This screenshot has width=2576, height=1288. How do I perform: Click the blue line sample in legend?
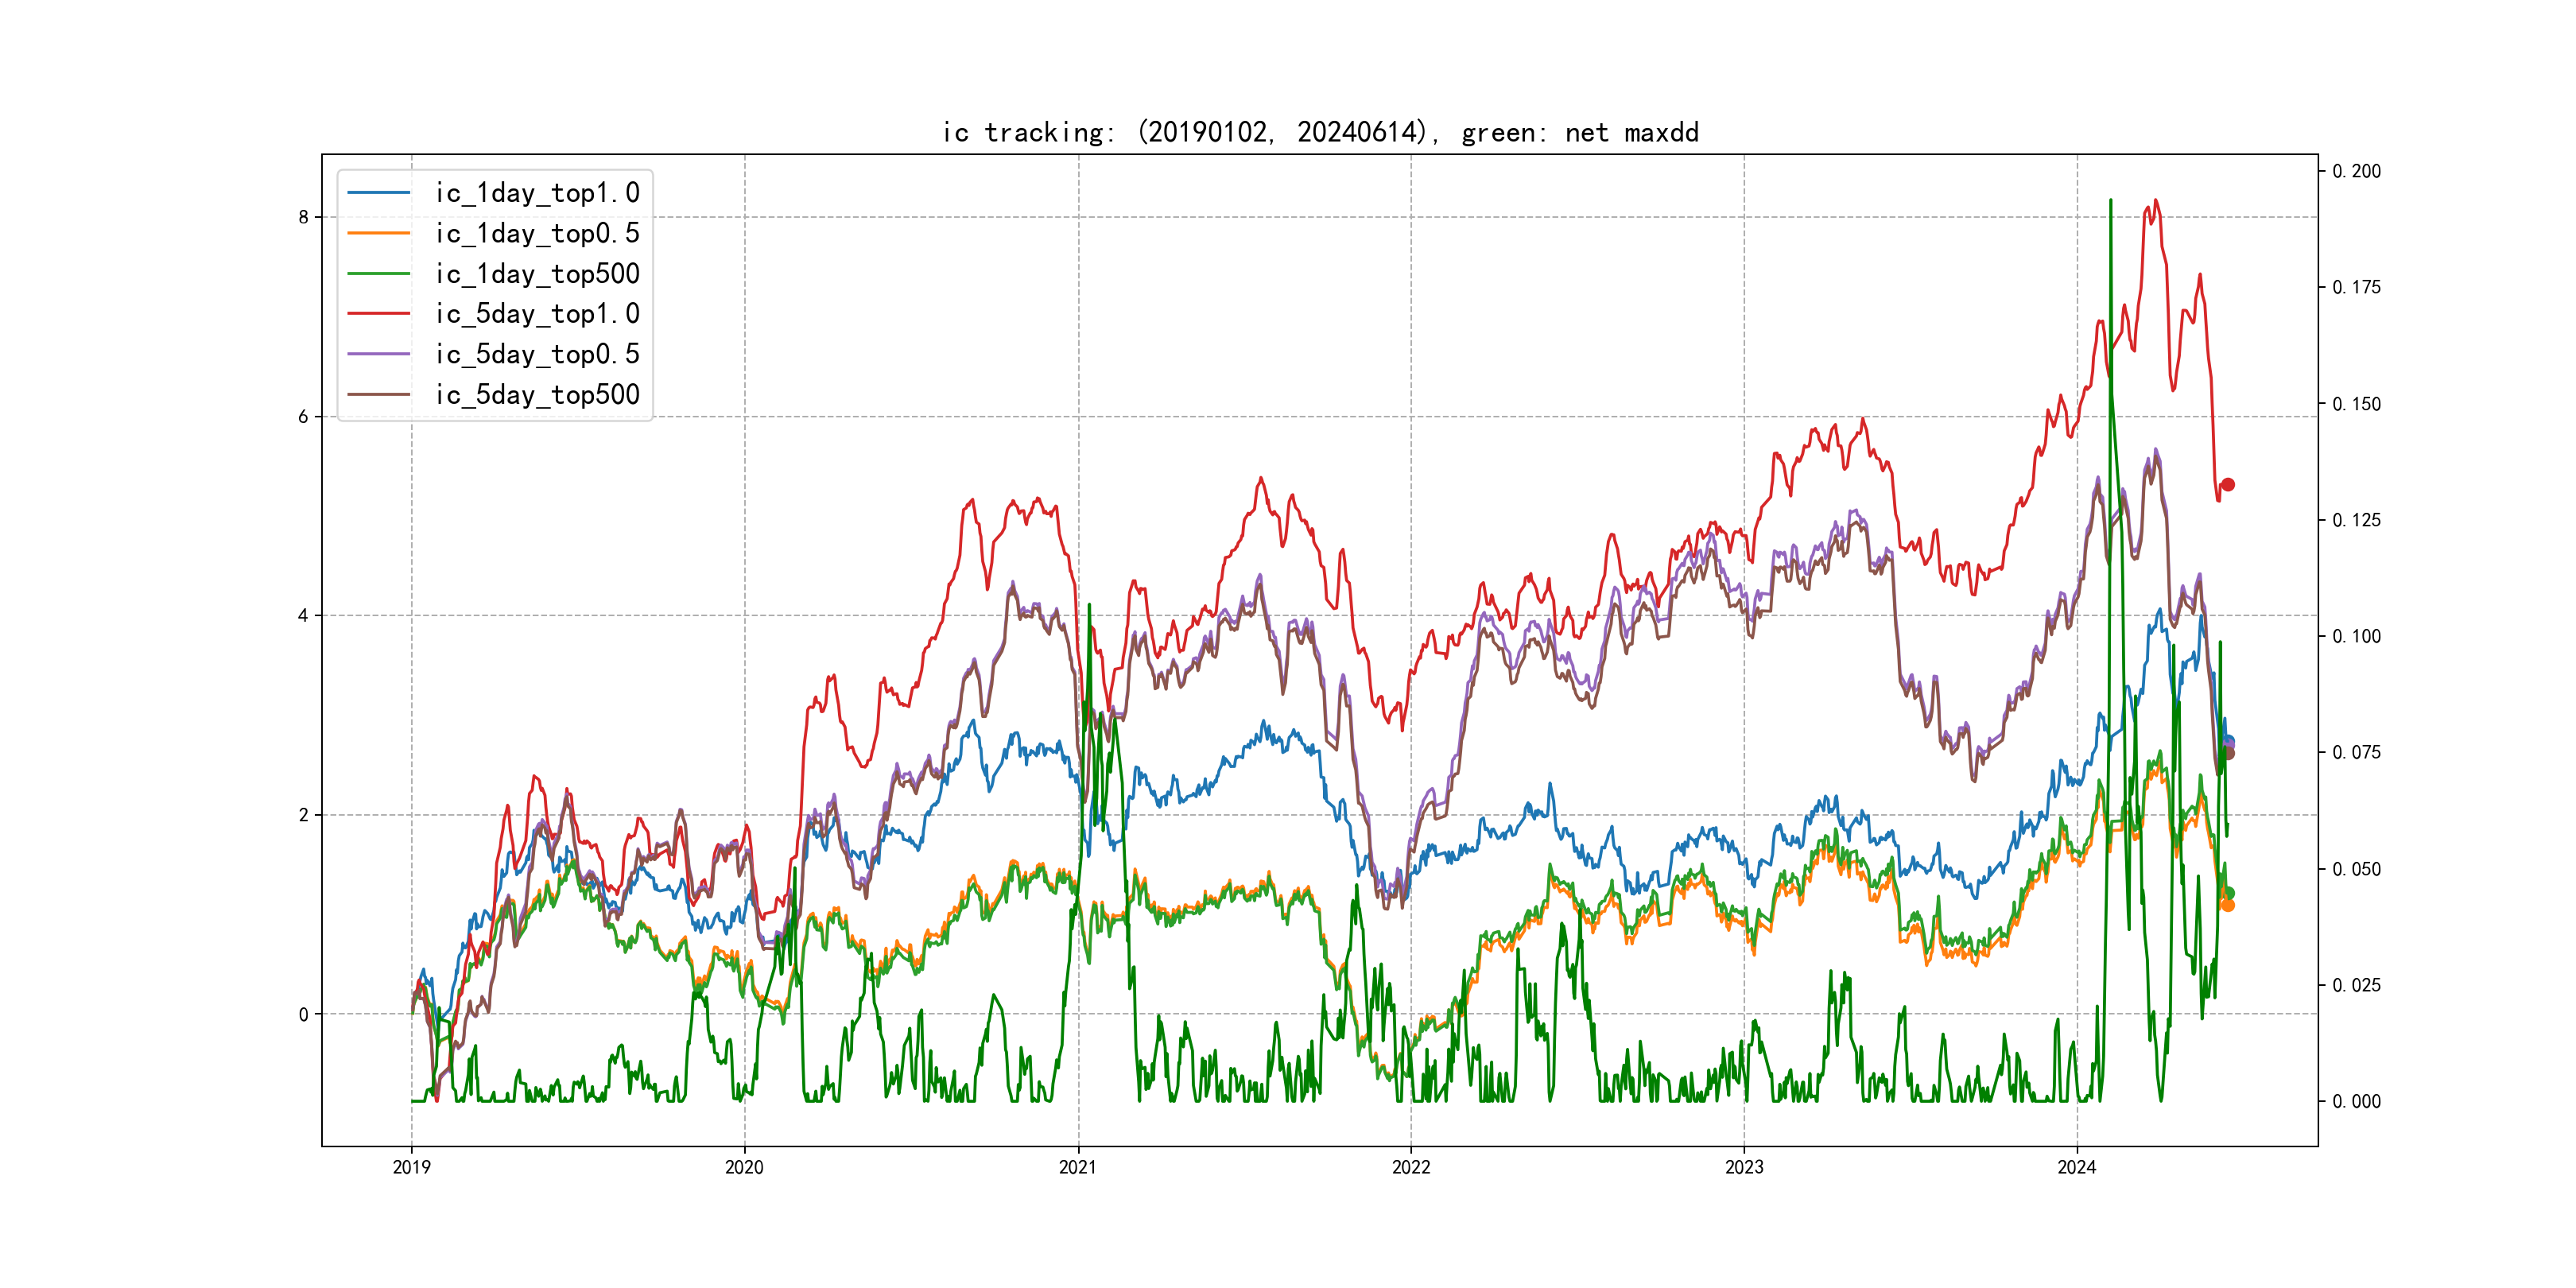coord(378,192)
